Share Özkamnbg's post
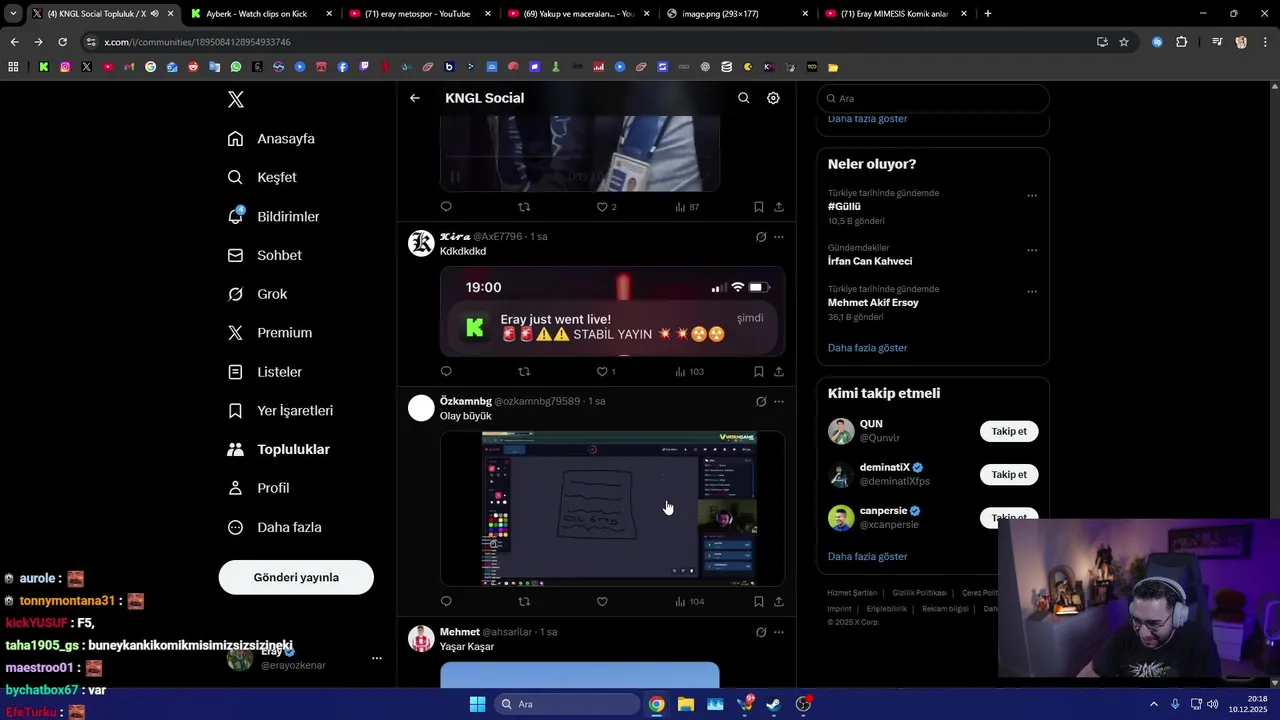This screenshot has width=1280, height=720. point(779,601)
